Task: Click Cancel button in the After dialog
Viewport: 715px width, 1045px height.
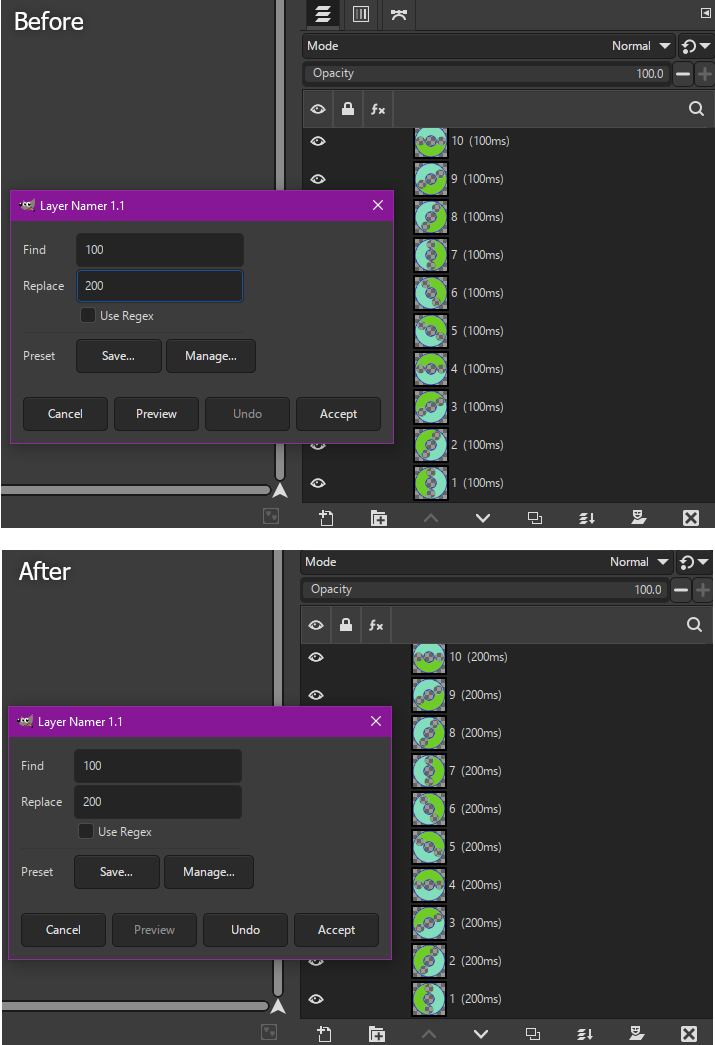Action: coord(63,930)
